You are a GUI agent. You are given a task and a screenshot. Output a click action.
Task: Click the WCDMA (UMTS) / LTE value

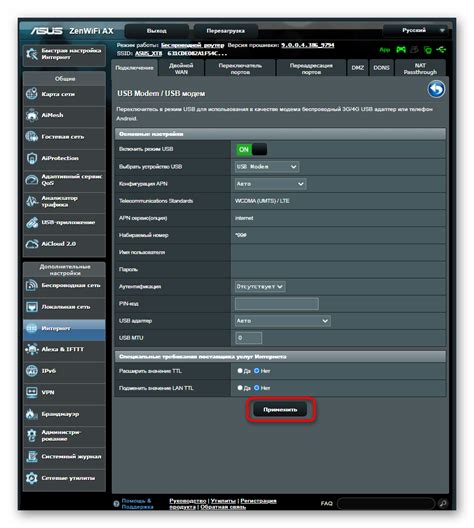(x=262, y=201)
